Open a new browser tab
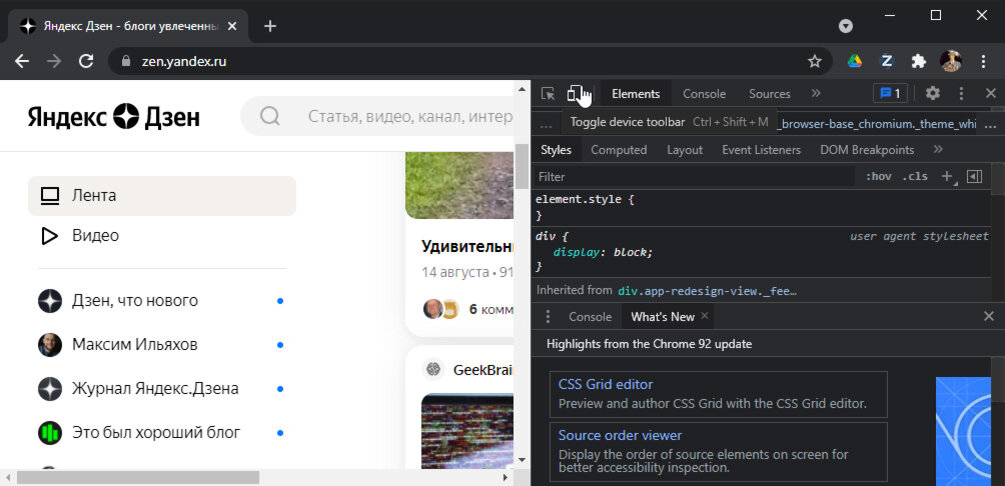 pyautogui.click(x=270, y=26)
